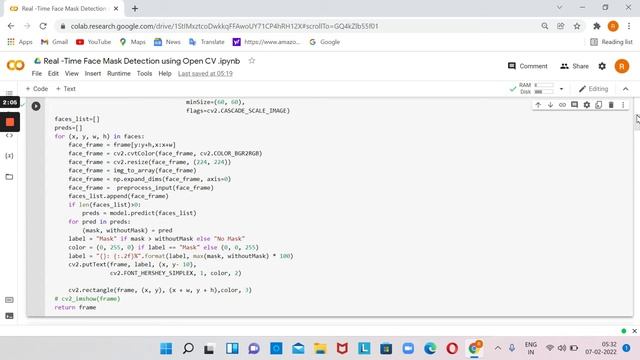
Task: Open the Insert menu
Action: (93, 73)
